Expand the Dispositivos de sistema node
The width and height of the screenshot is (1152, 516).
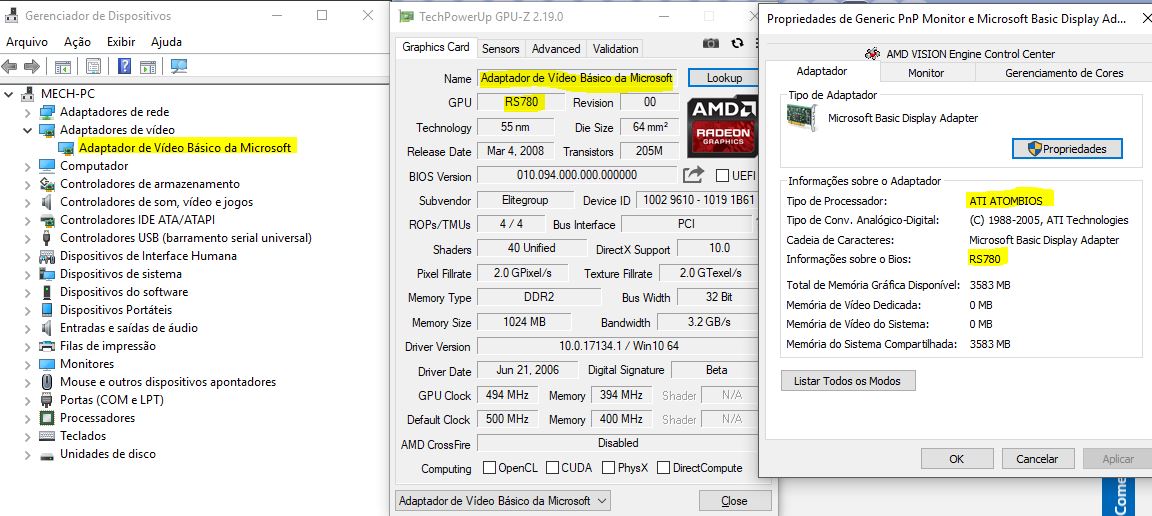(x=28, y=274)
